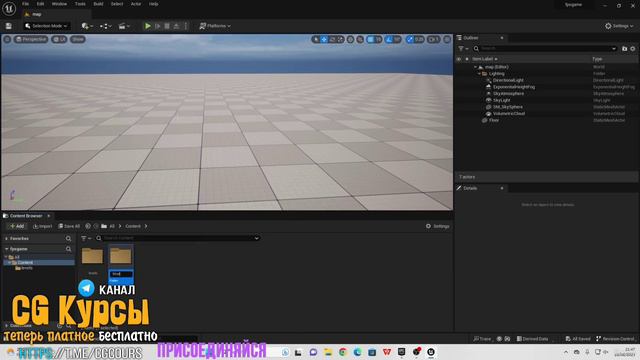Click Import in Content Browser

(x=42, y=226)
